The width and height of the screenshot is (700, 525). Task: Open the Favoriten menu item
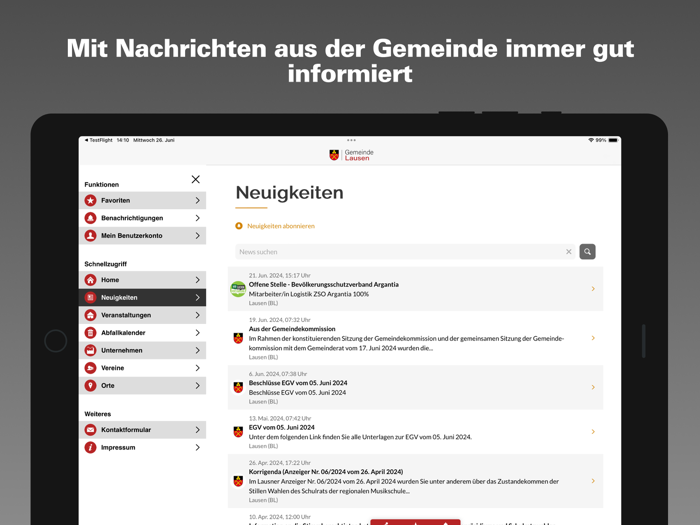click(142, 200)
